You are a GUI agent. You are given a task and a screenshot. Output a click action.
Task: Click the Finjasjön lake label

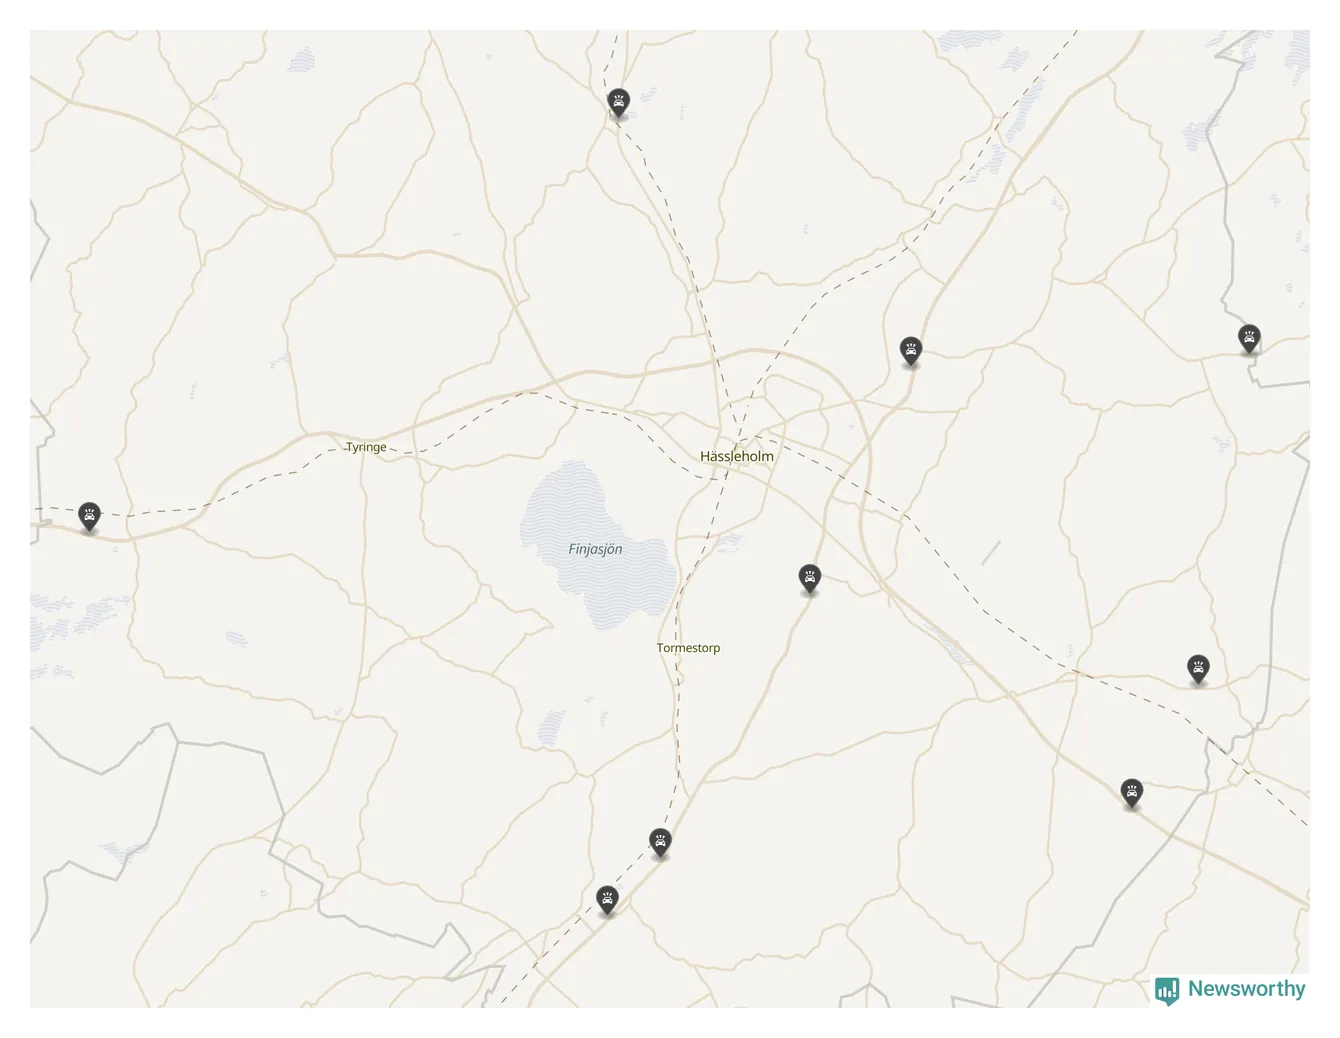[595, 549]
